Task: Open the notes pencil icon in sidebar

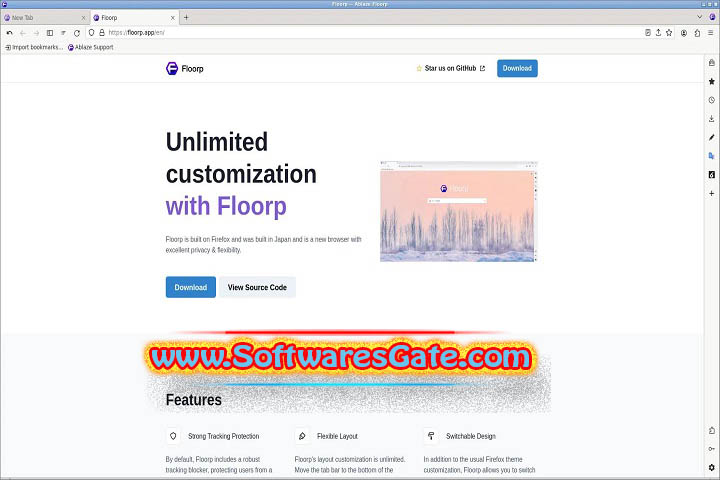Action: 712,137
